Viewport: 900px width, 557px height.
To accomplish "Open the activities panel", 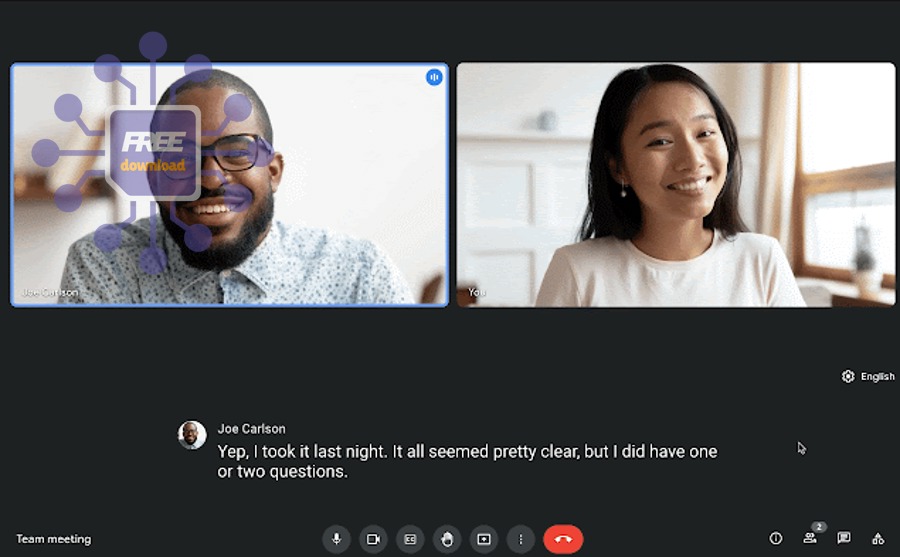I will [878, 539].
